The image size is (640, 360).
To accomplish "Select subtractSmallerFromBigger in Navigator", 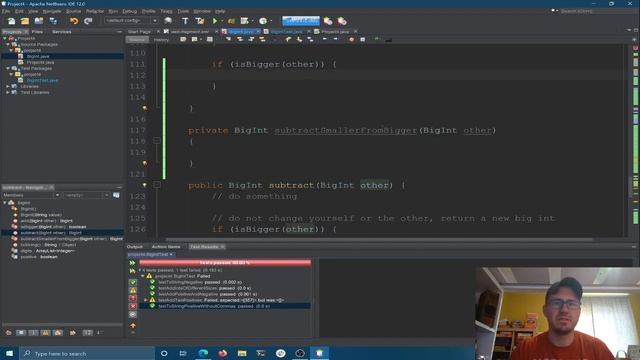I will (71, 239).
